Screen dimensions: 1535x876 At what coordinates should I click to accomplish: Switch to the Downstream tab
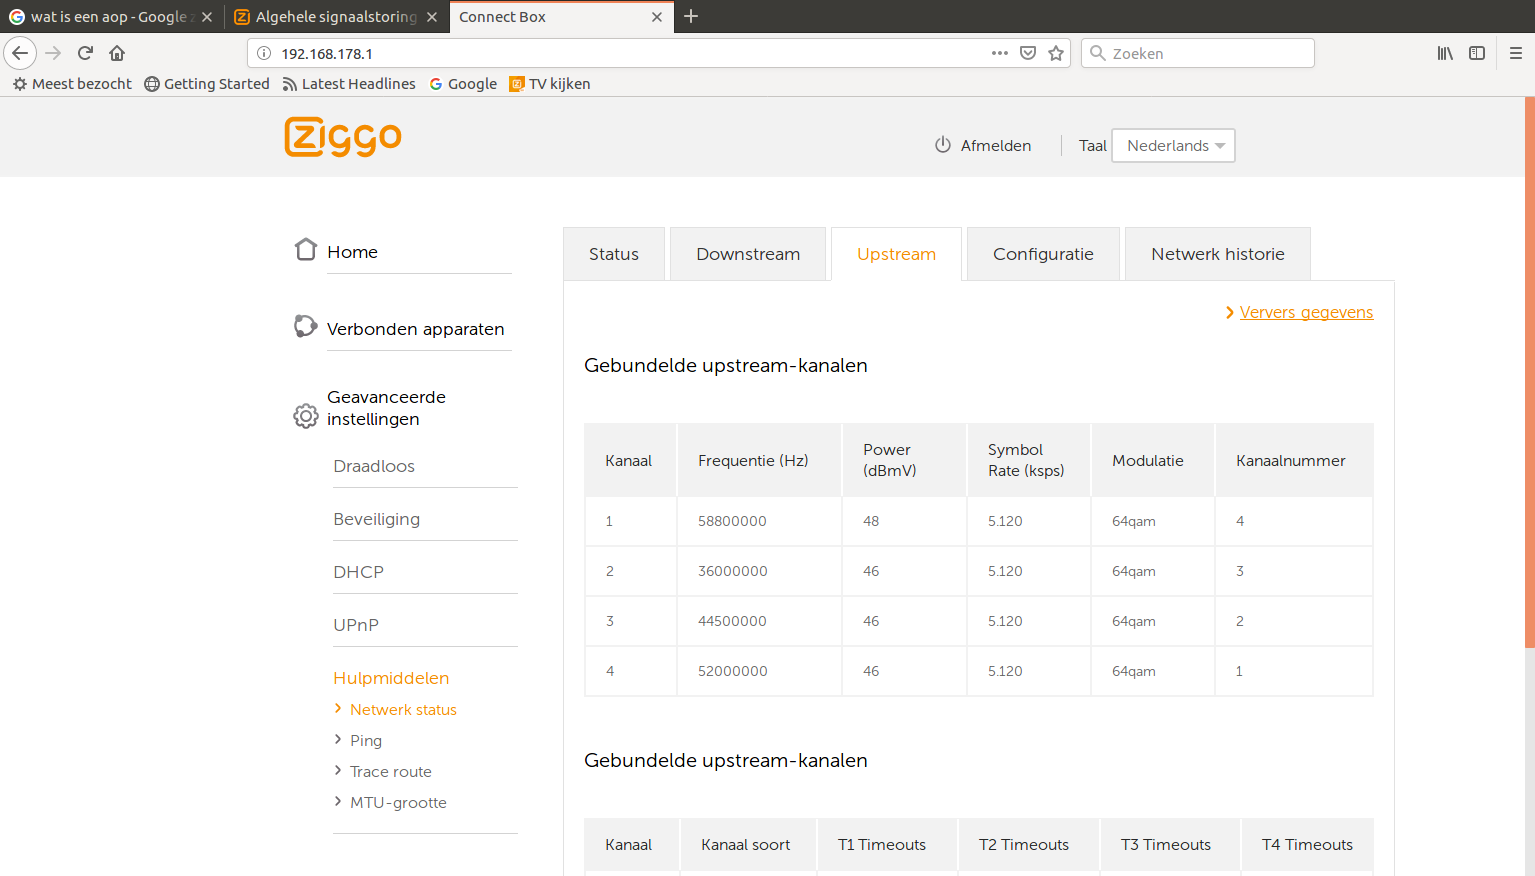click(x=748, y=254)
